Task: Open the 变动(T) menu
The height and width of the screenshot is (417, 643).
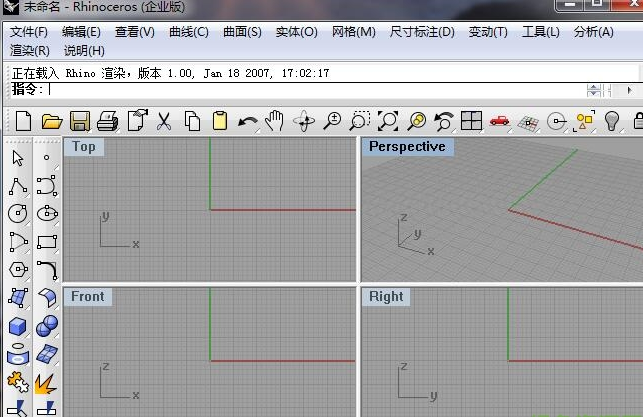Action: 488,32
